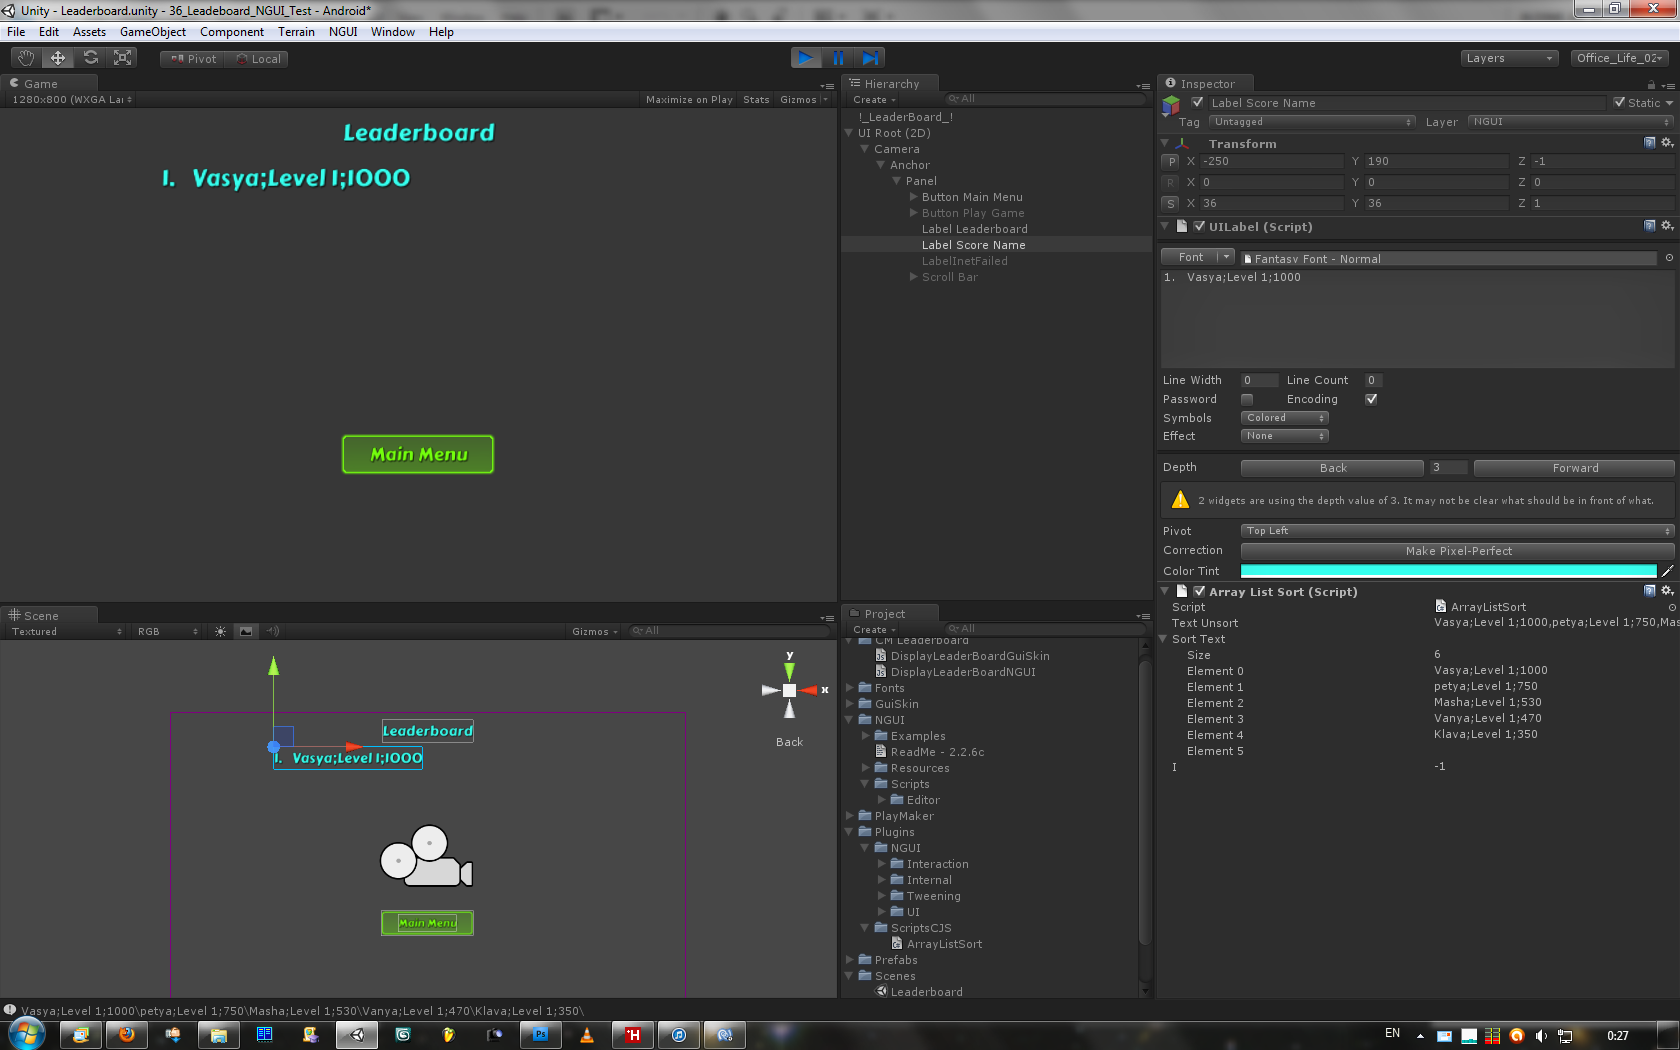The height and width of the screenshot is (1050, 1680).
Task: Open Symbols dropdown showing Colored
Action: point(1285,418)
